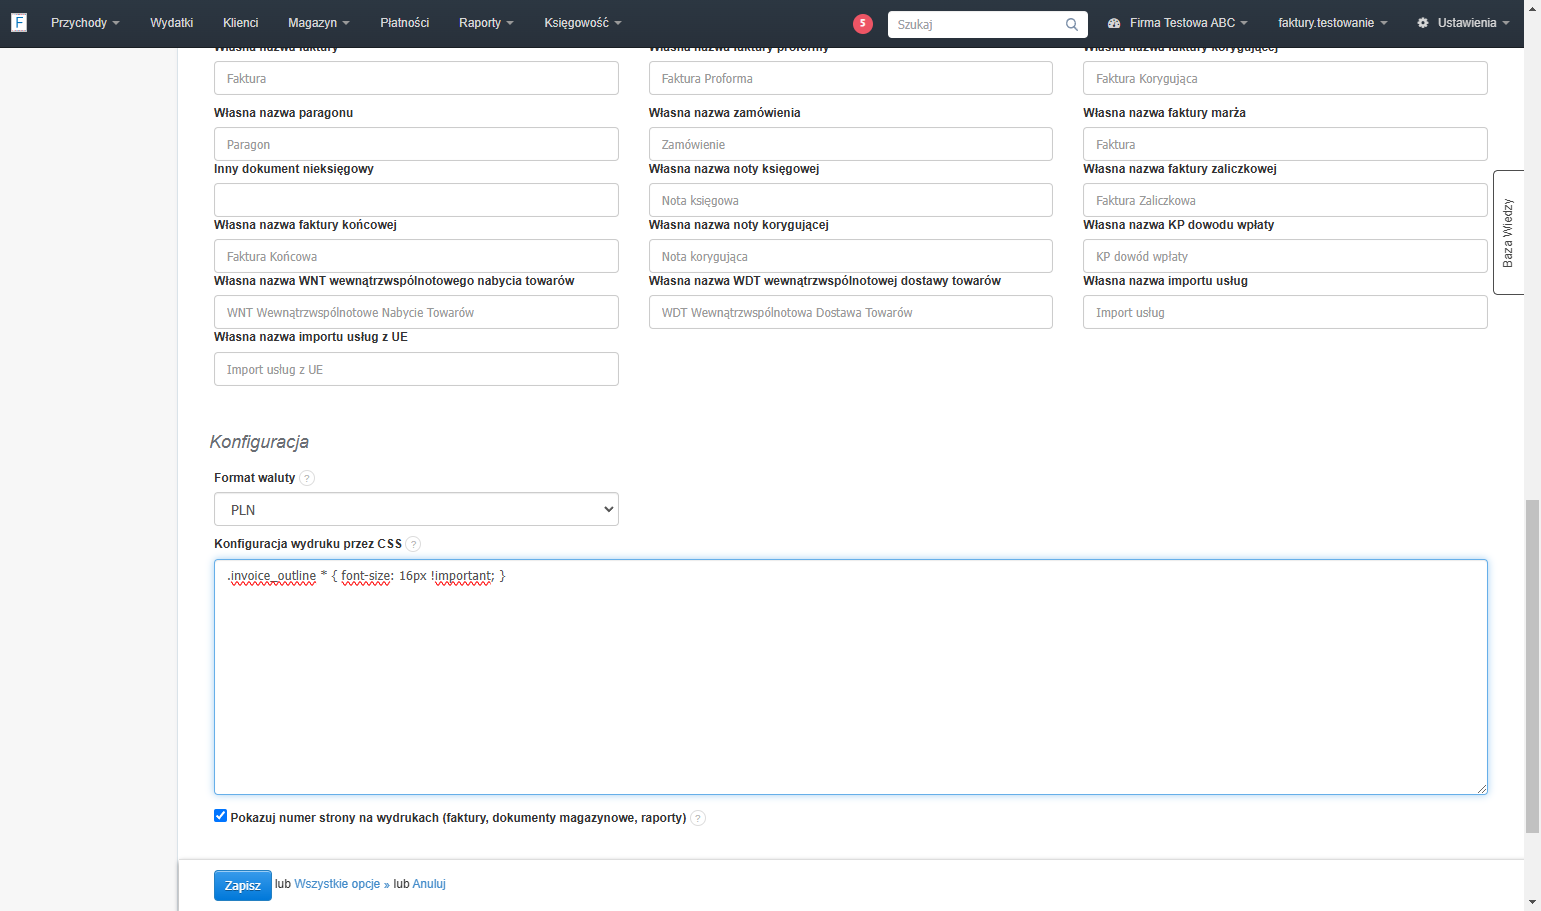Click the Import usług z UE field

click(416, 369)
